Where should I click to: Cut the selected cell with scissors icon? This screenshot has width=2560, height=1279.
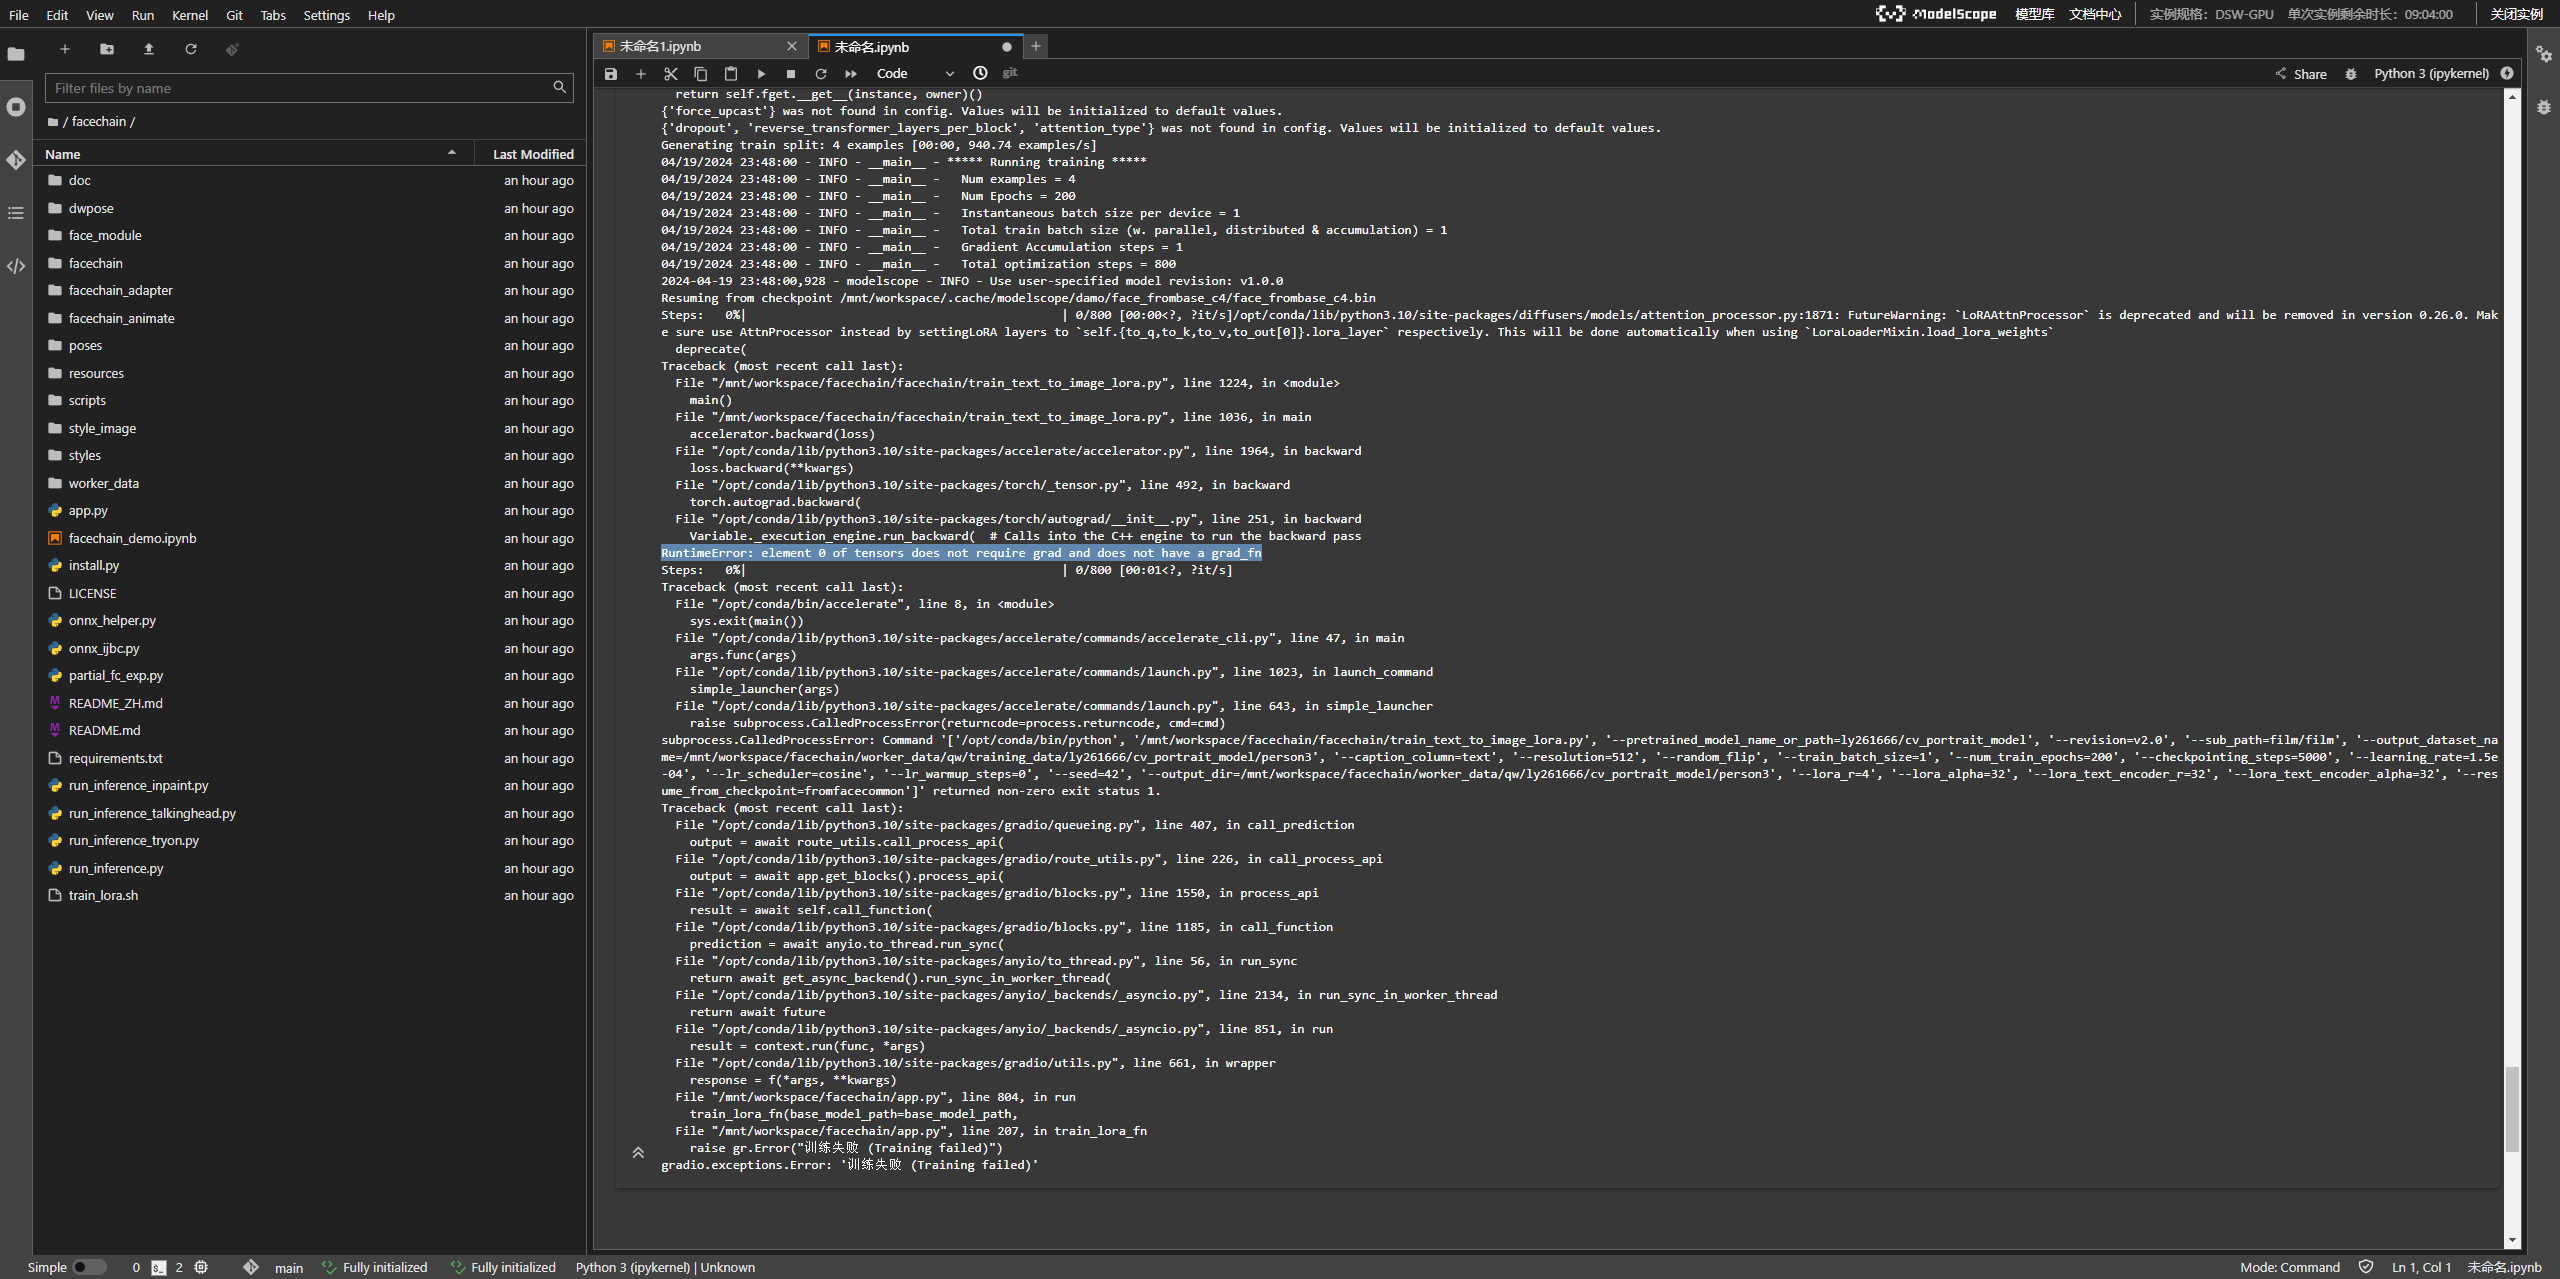pyautogui.click(x=671, y=74)
